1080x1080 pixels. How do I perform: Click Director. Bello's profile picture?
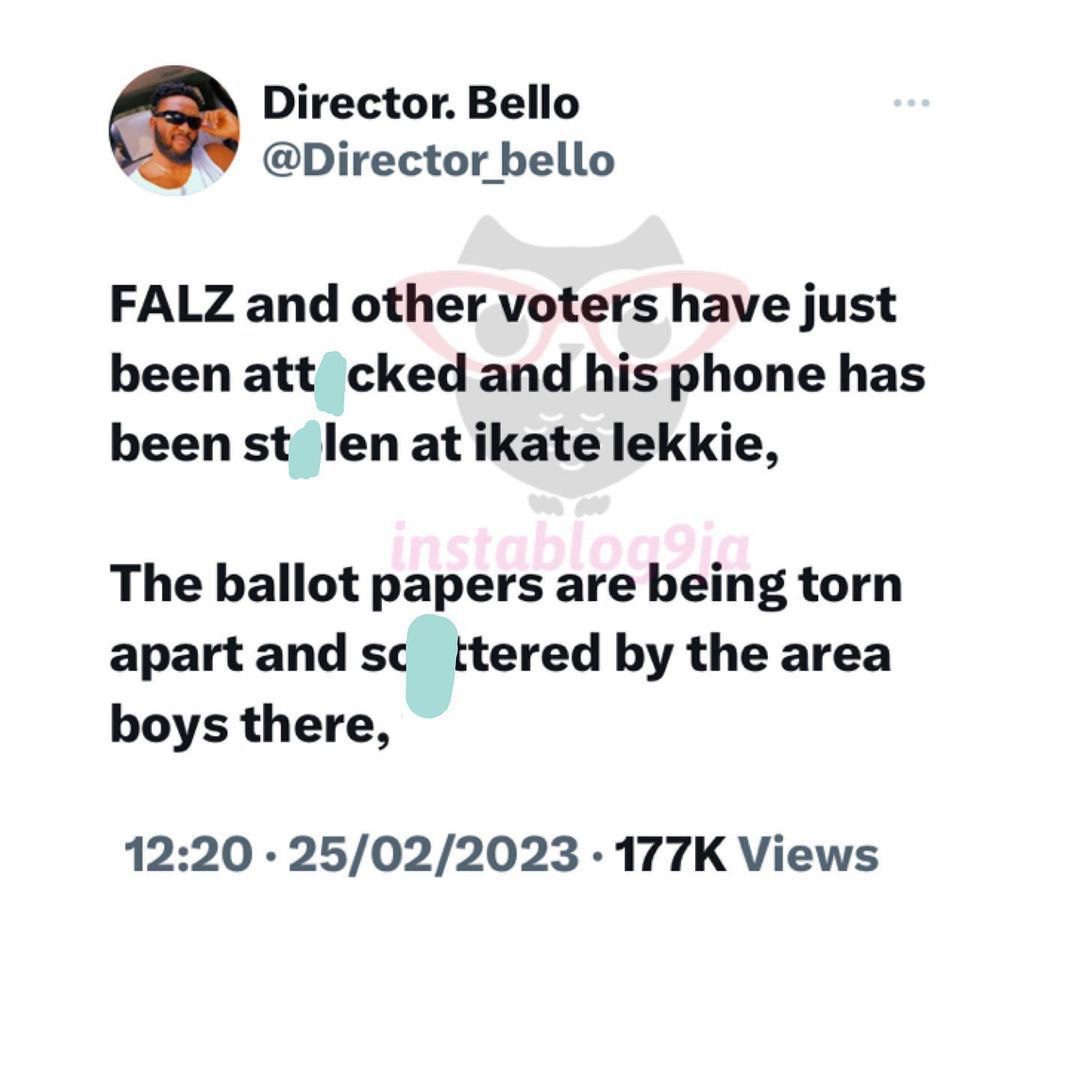(x=174, y=131)
